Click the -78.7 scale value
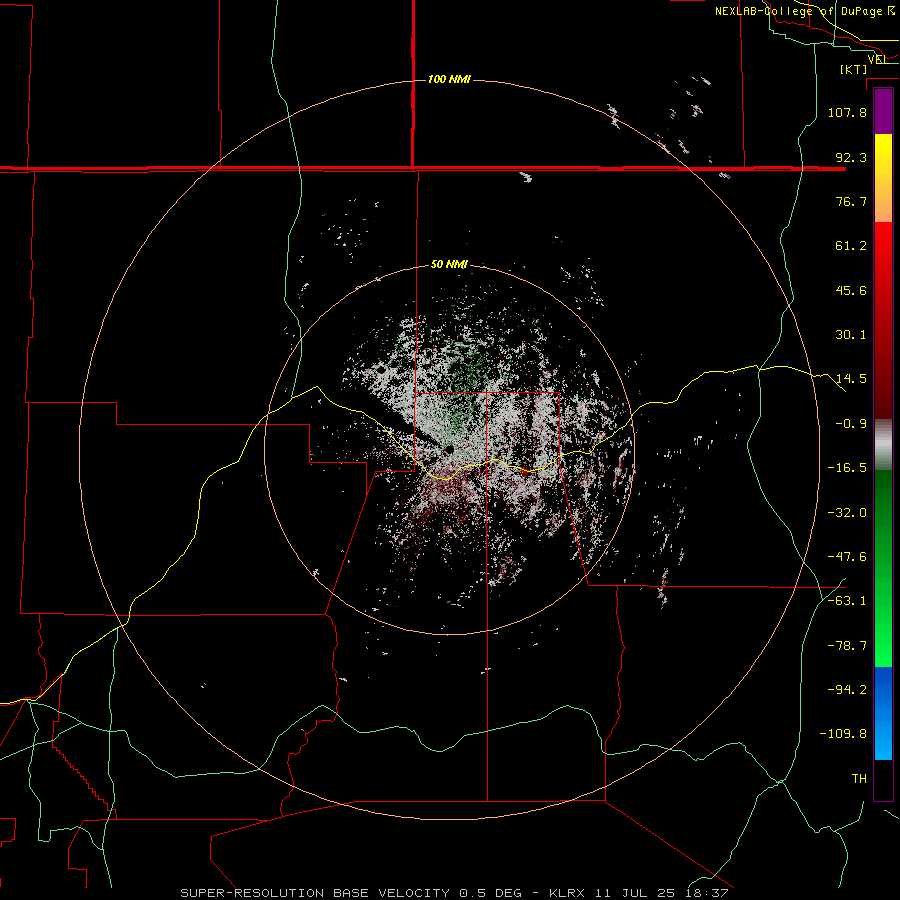900x900 pixels. coord(847,646)
